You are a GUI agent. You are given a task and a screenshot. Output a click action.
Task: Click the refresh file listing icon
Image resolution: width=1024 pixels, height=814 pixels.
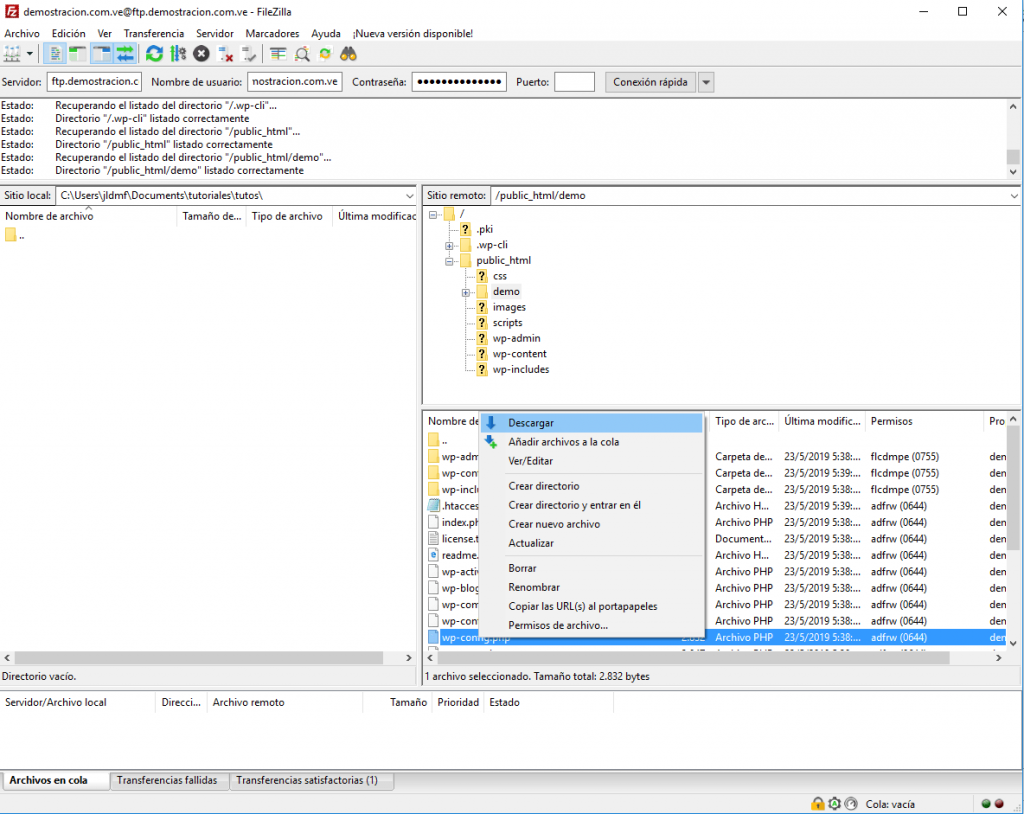pyautogui.click(x=154, y=54)
